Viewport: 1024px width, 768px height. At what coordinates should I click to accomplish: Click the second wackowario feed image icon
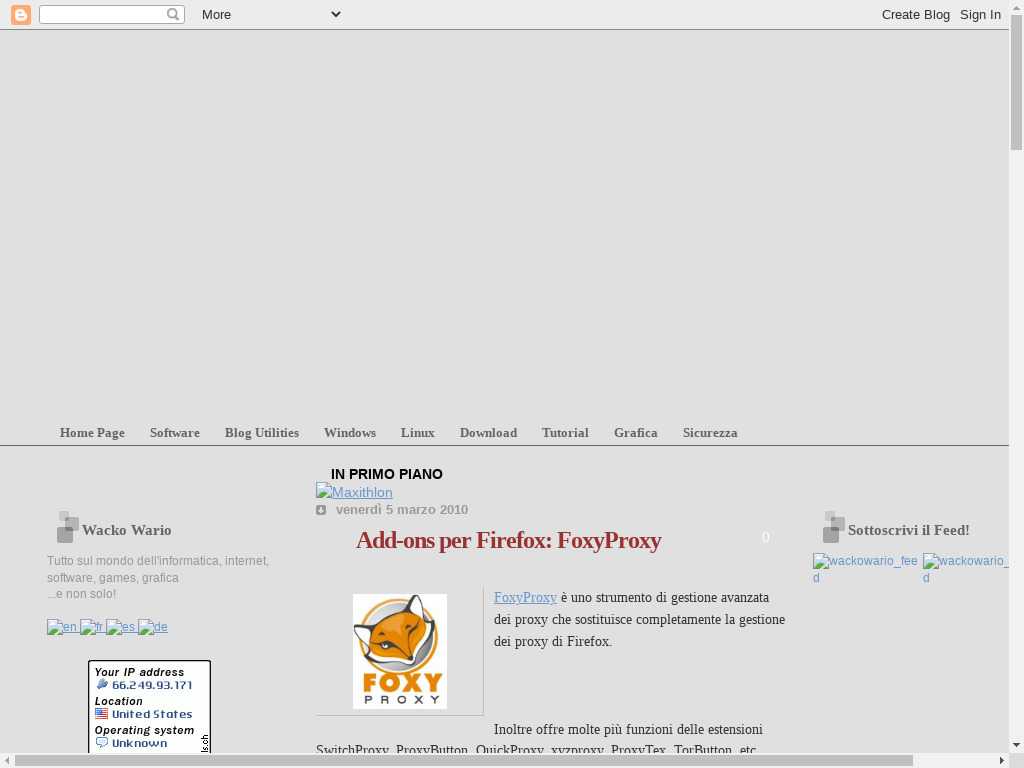click(x=965, y=568)
